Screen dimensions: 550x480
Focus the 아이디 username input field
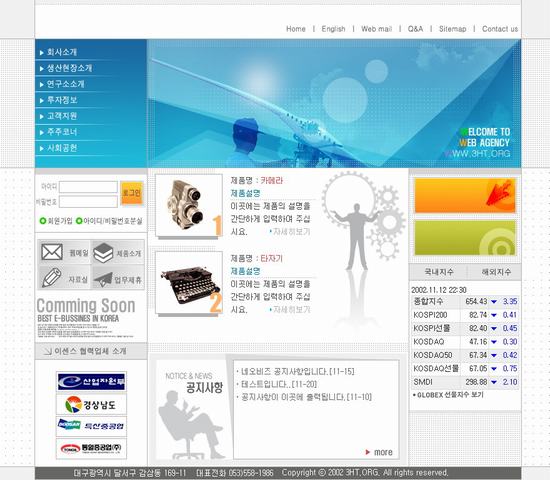[88, 187]
